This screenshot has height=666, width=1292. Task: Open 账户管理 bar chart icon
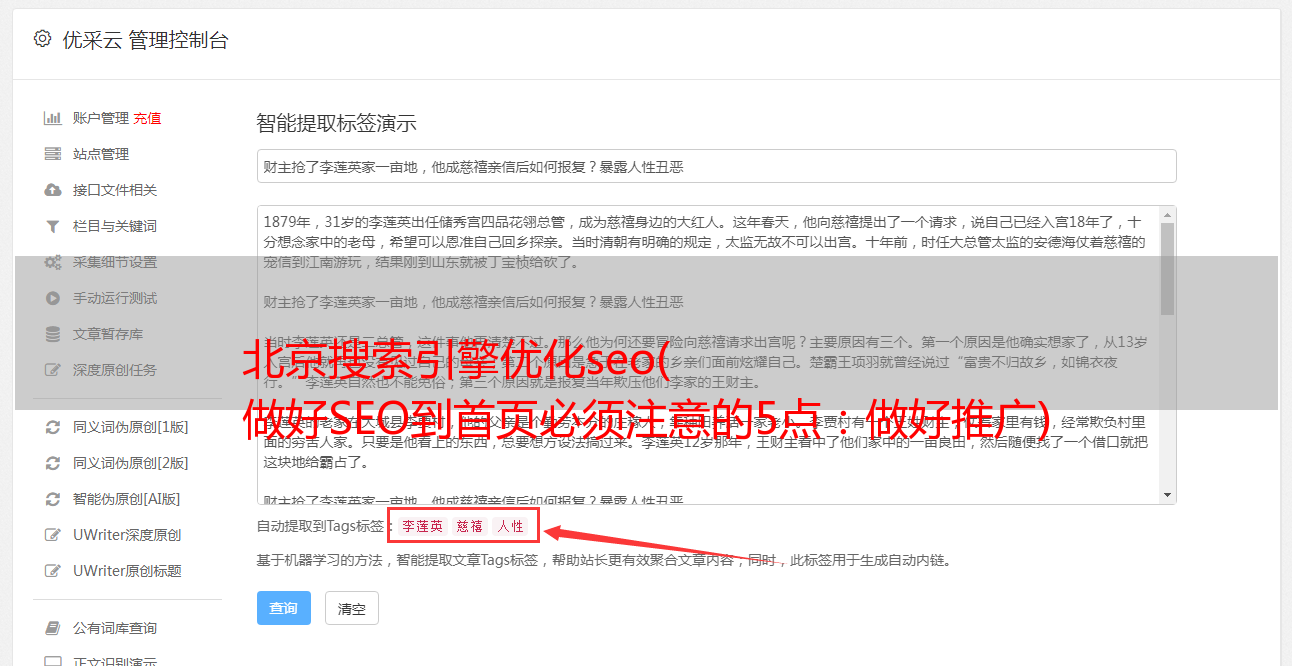click(53, 118)
